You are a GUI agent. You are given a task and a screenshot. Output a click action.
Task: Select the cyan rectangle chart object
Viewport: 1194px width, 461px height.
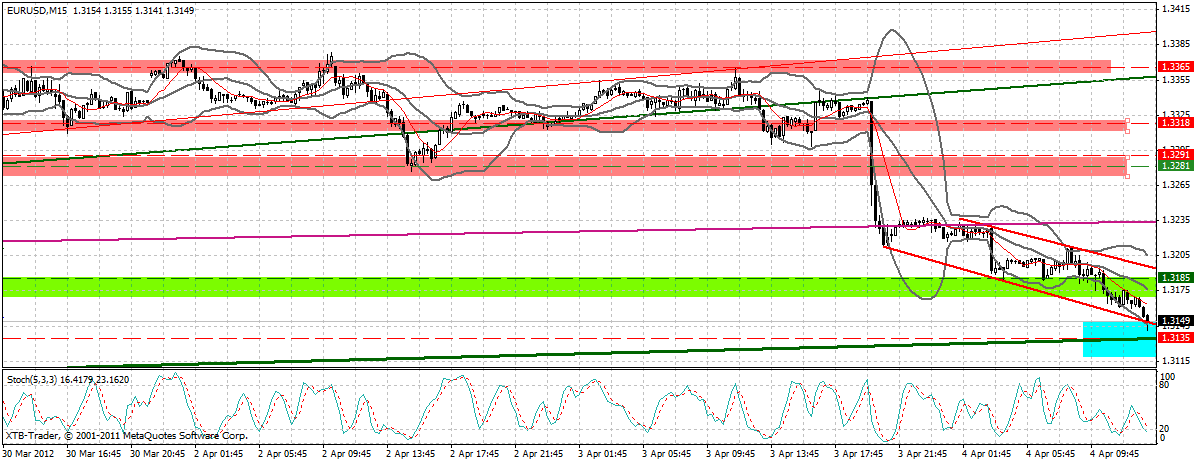[1118, 339]
